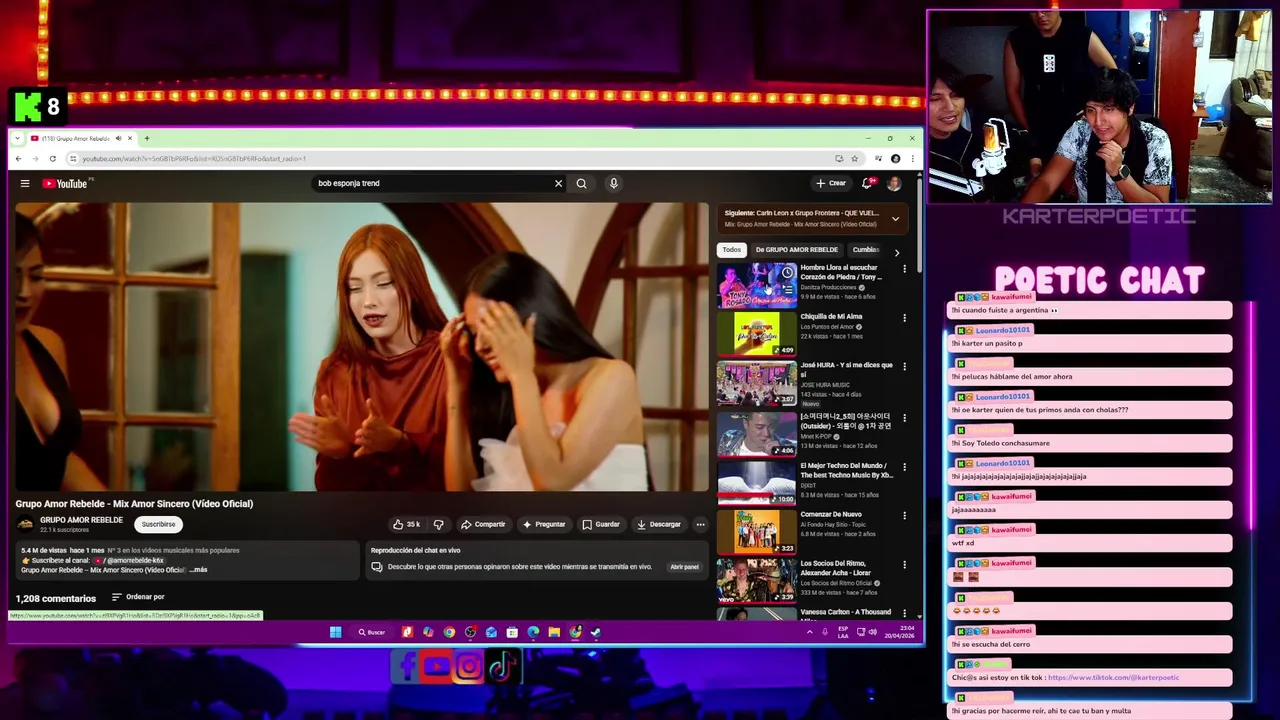This screenshot has width=1280, height=720.
Task: Open options for El Mejor Techno video
Action: [904, 467]
